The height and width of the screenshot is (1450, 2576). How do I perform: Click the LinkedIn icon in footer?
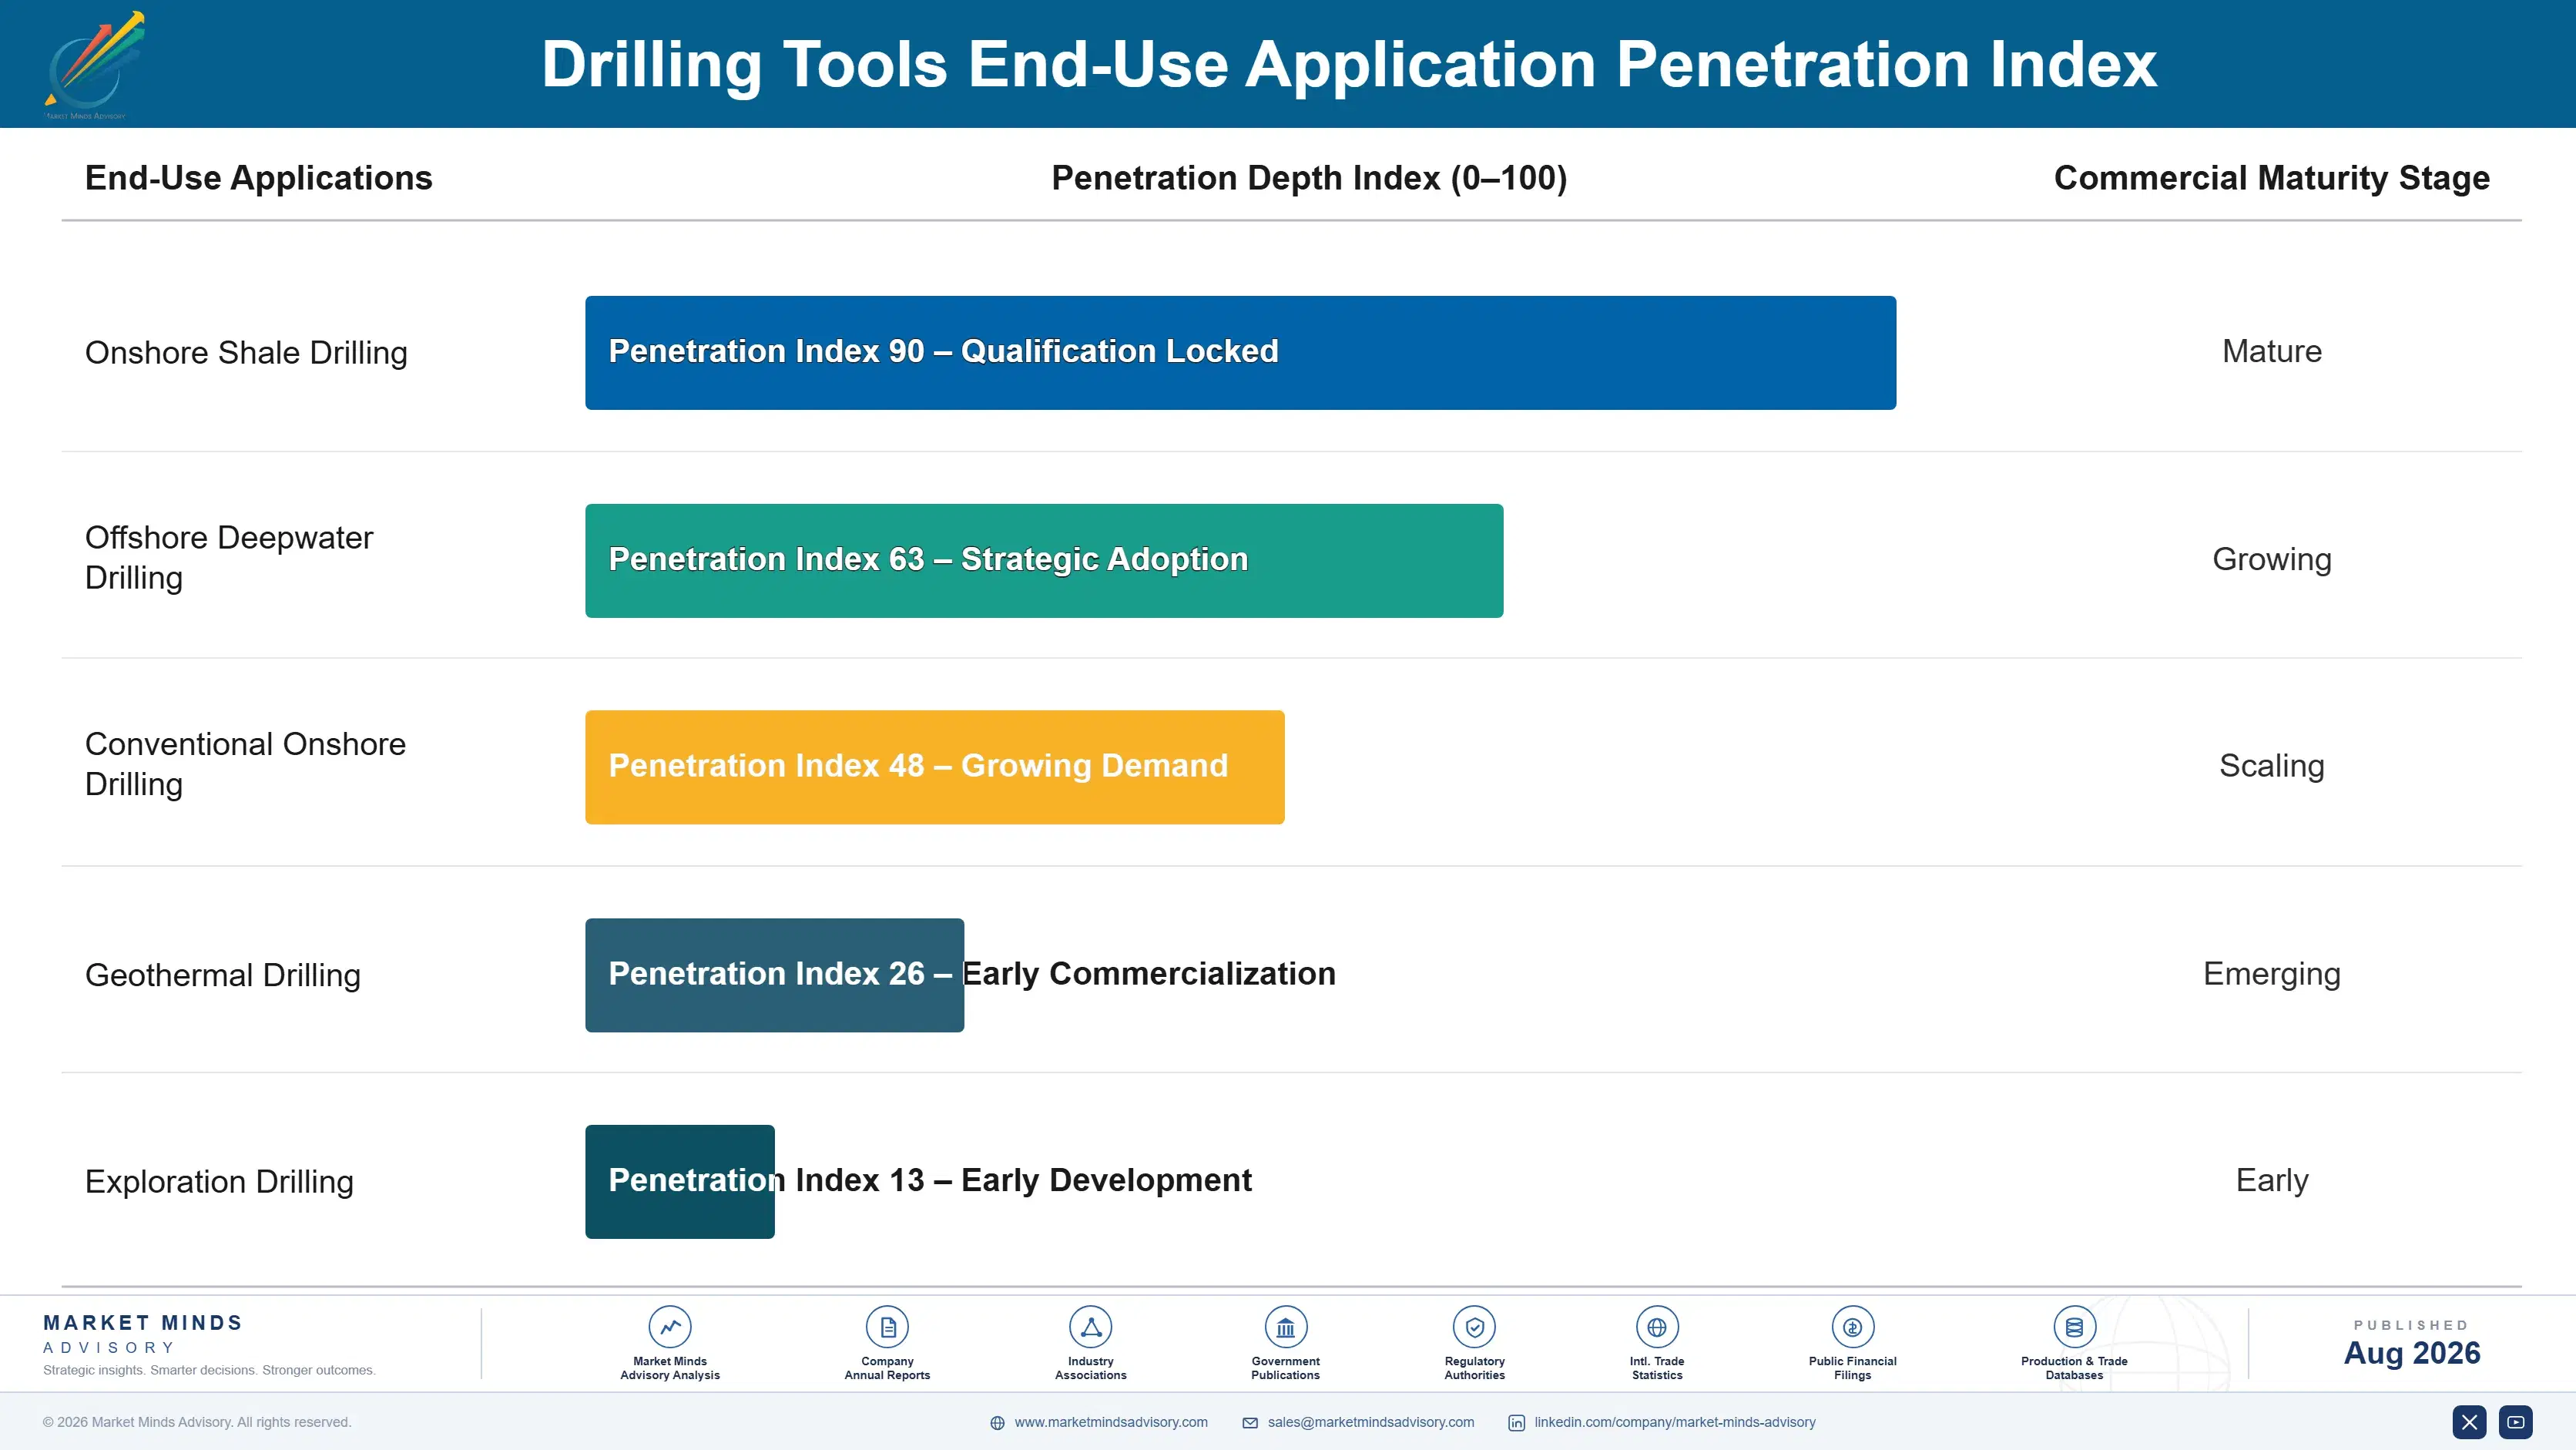1517,1423
